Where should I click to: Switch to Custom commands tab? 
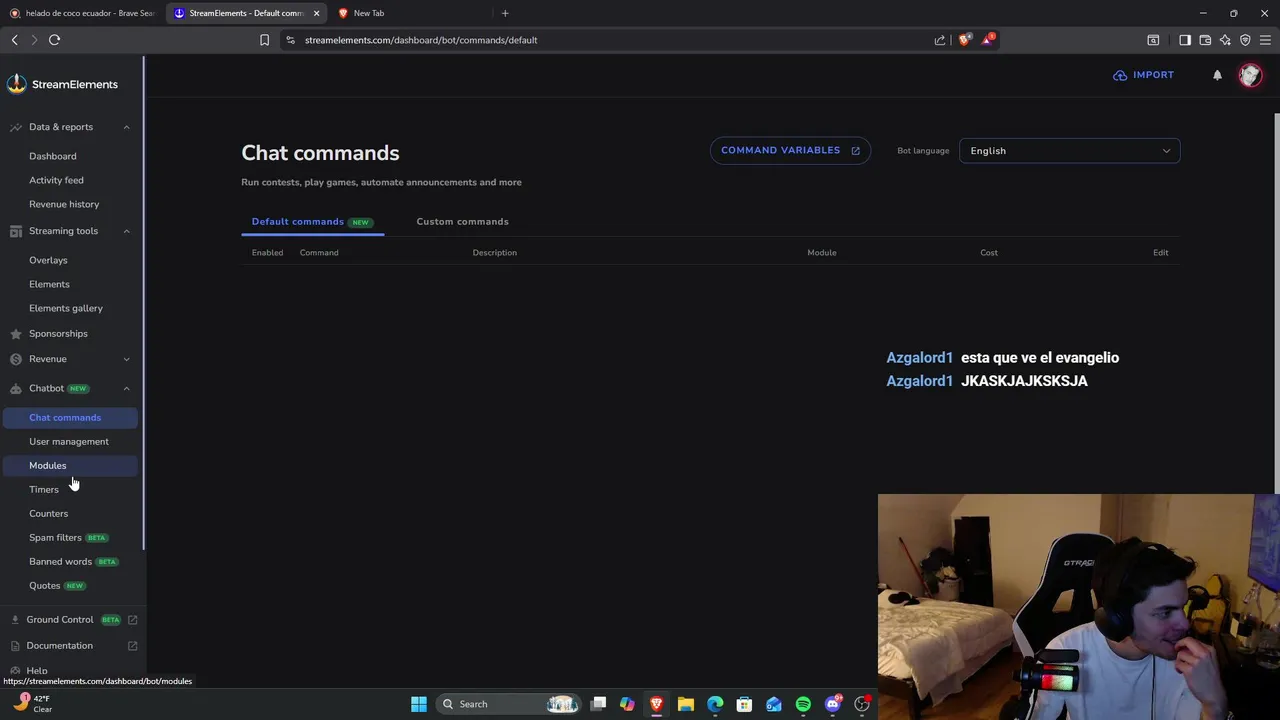point(462,221)
